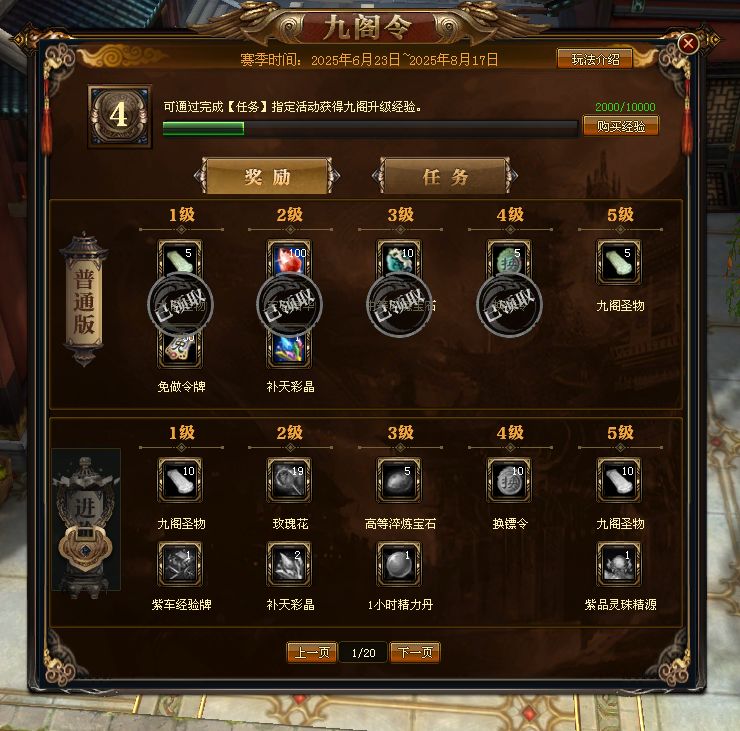Viewport: 740px width, 731px height.
Task: Switch to the 任务 tab
Action: click(445, 176)
